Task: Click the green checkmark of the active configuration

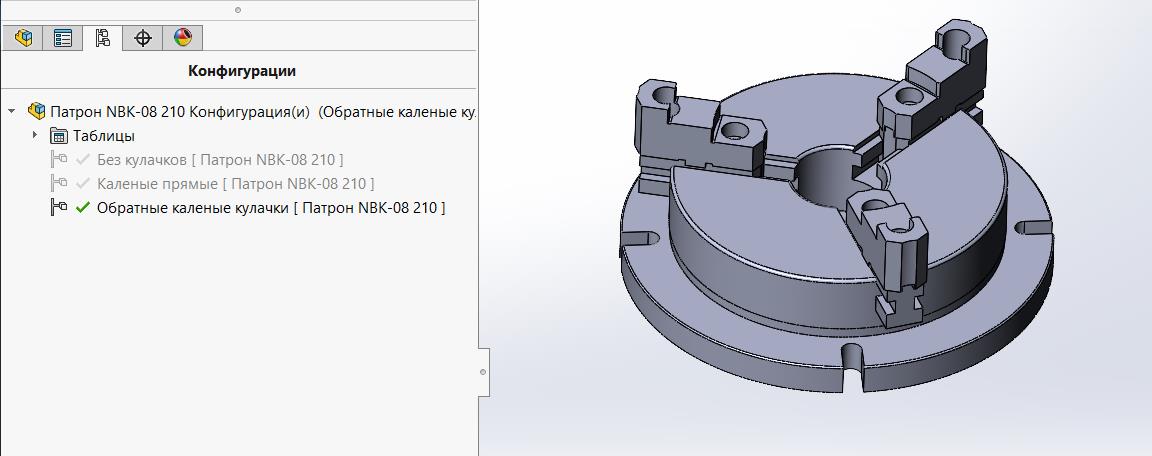Action: coord(83,208)
